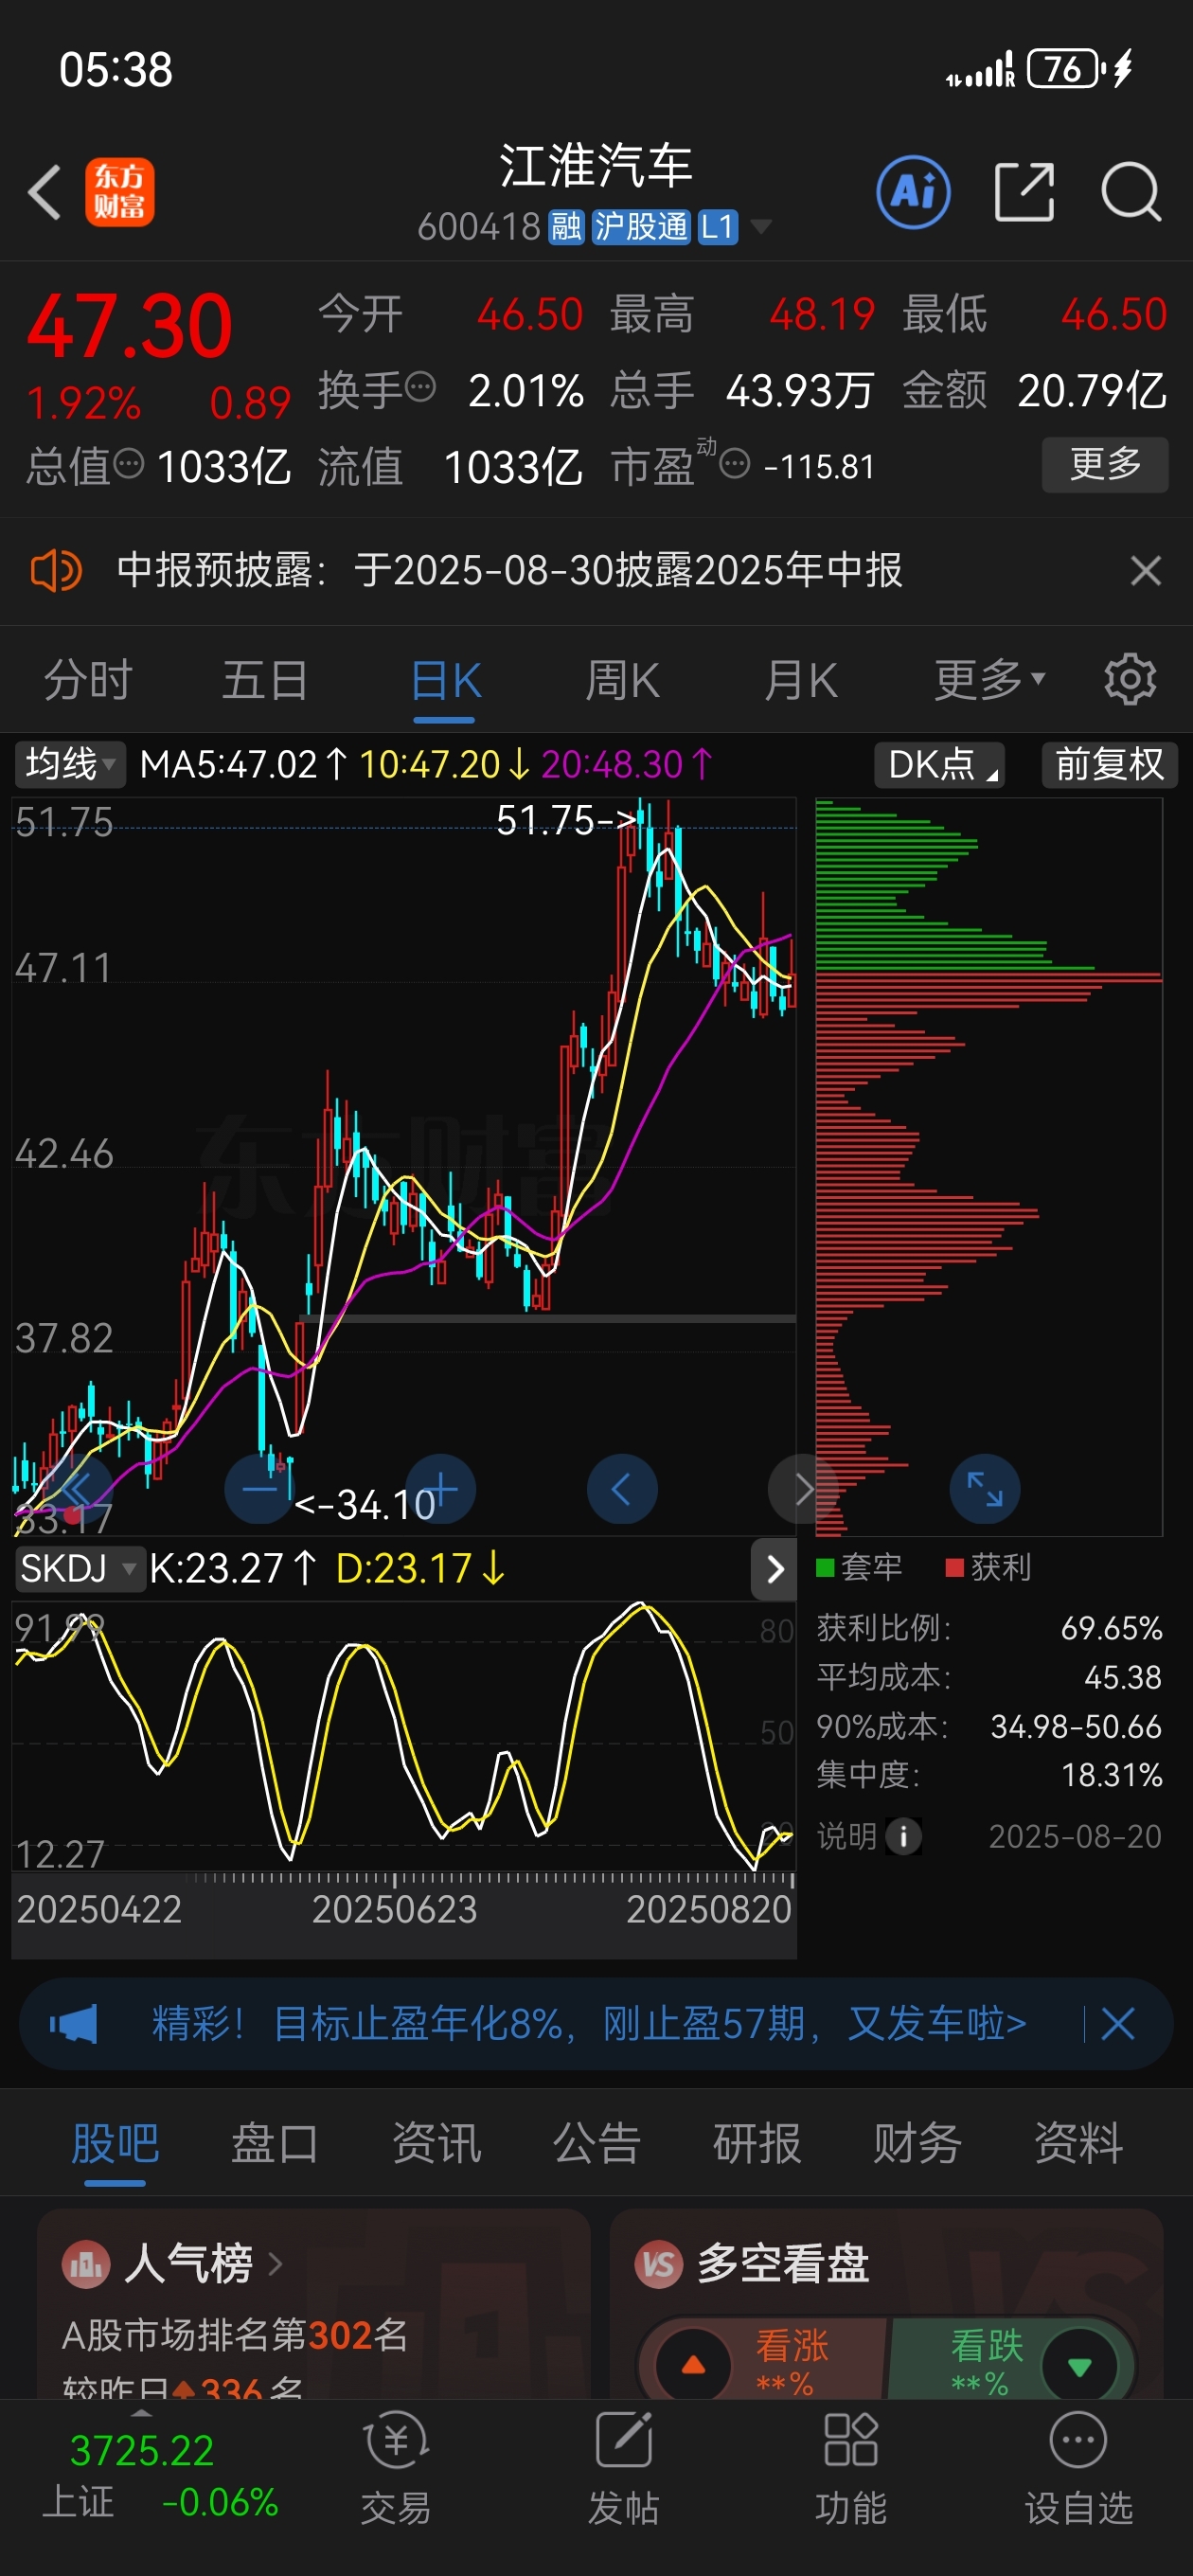Screen dimensions: 1193x2576
Task: Open the 目标止盈年化8% promo link
Action: (x=589, y=2025)
